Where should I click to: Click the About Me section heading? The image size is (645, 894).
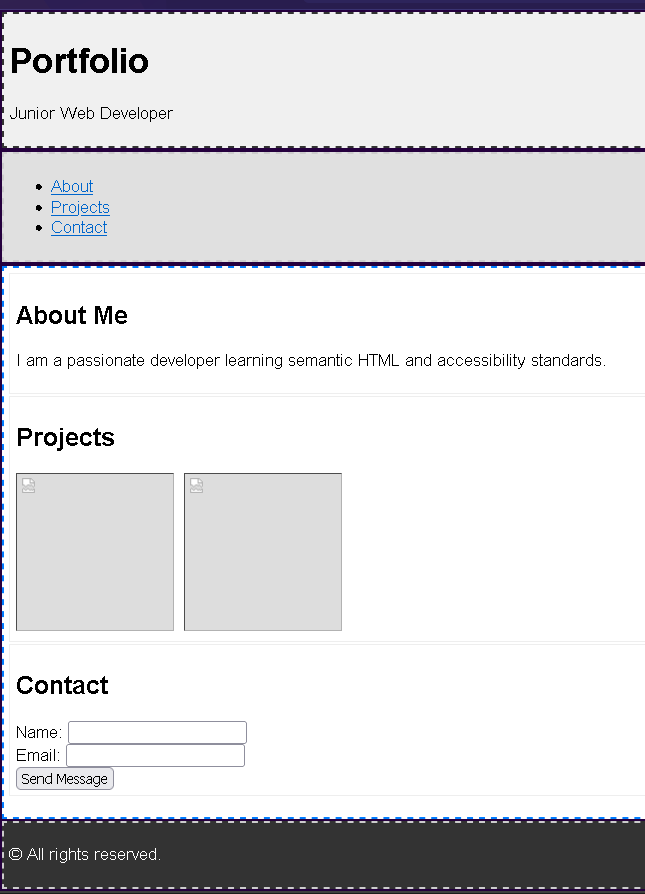click(x=72, y=316)
